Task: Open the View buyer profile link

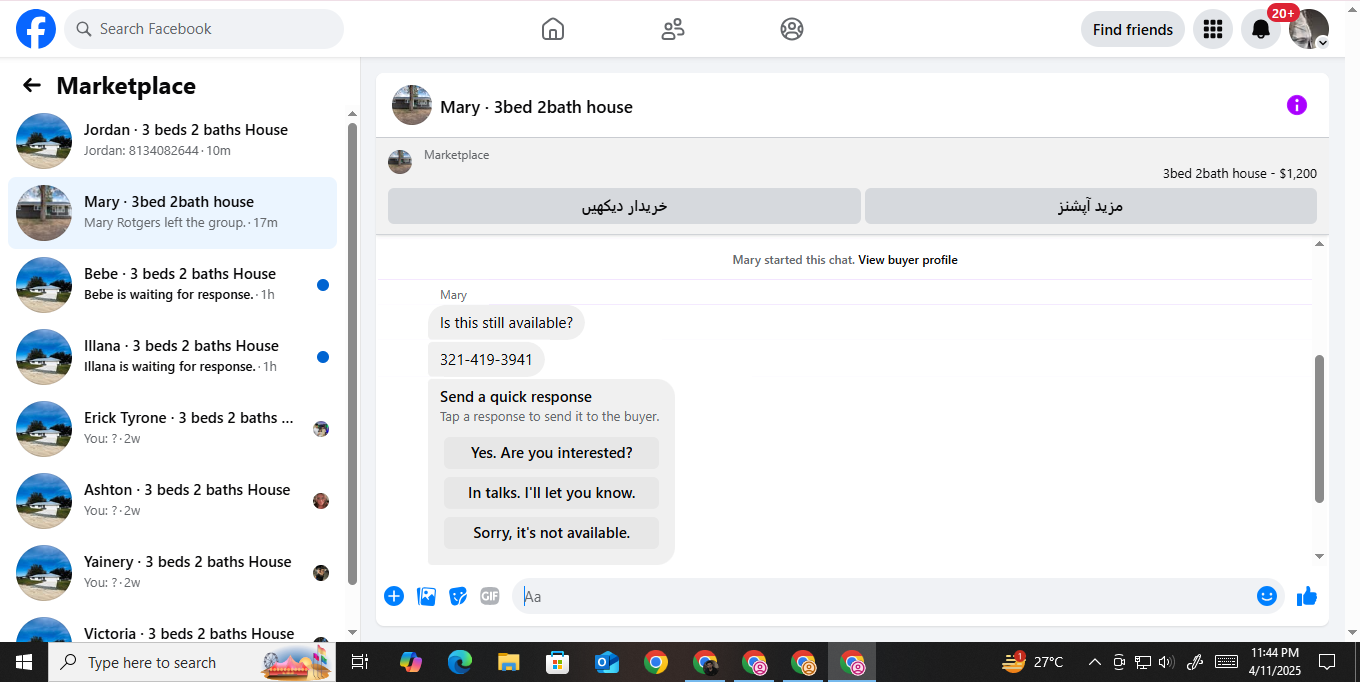Action: (908, 260)
